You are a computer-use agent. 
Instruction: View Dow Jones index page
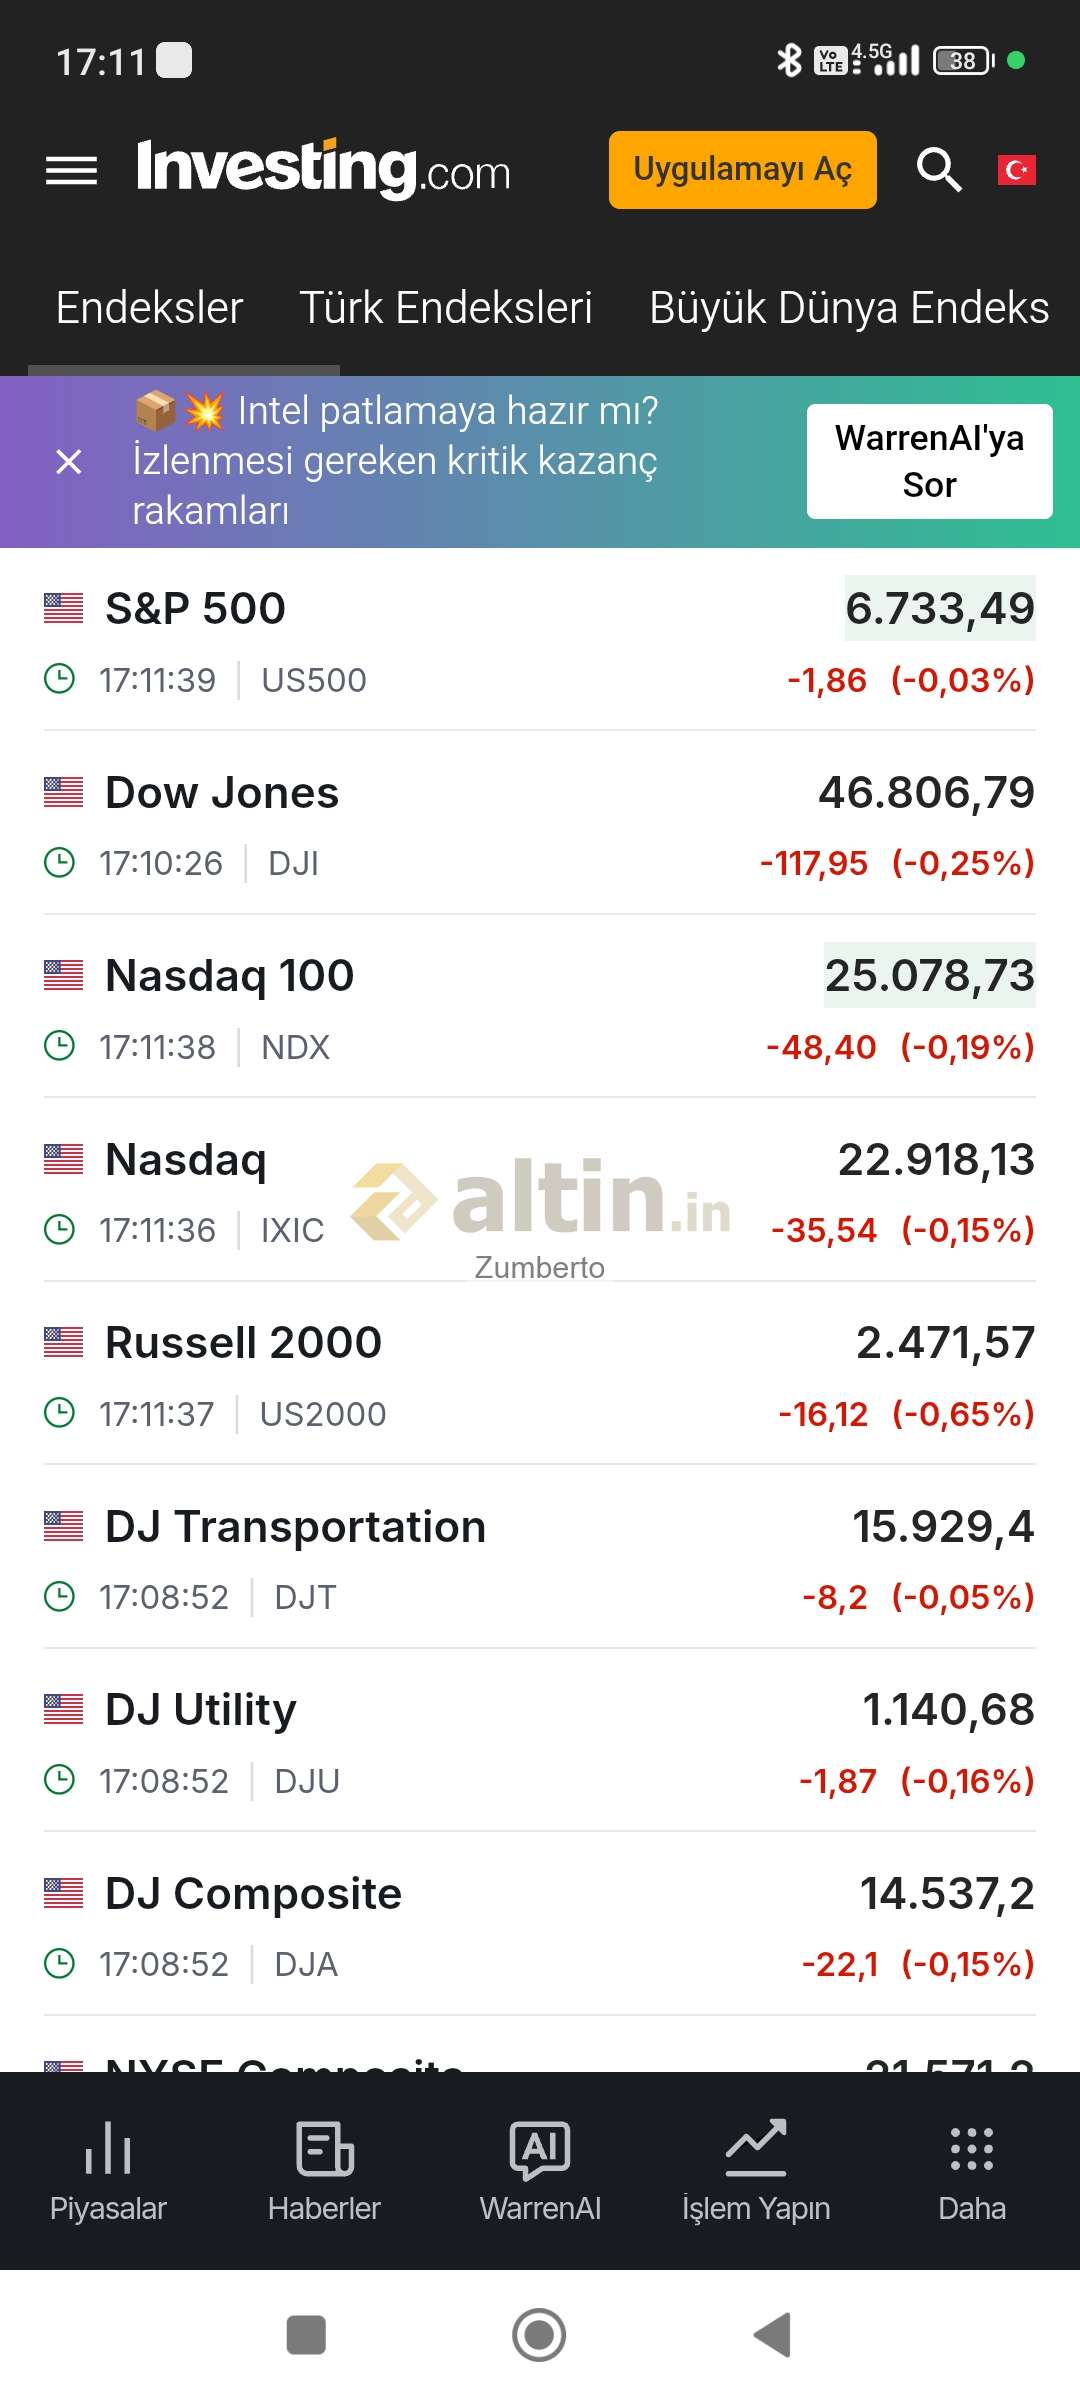(x=222, y=793)
